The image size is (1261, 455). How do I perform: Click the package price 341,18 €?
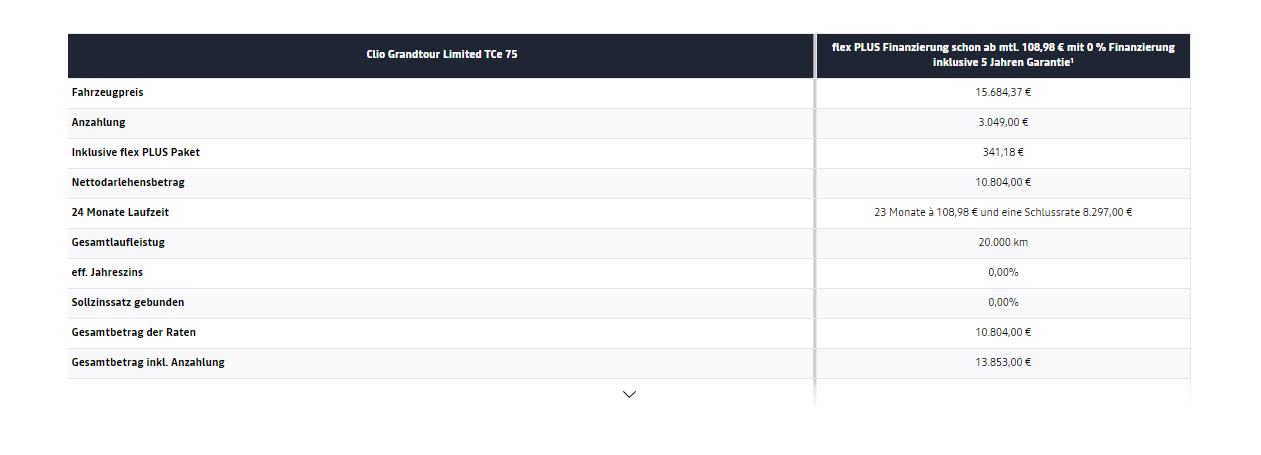click(1003, 152)
